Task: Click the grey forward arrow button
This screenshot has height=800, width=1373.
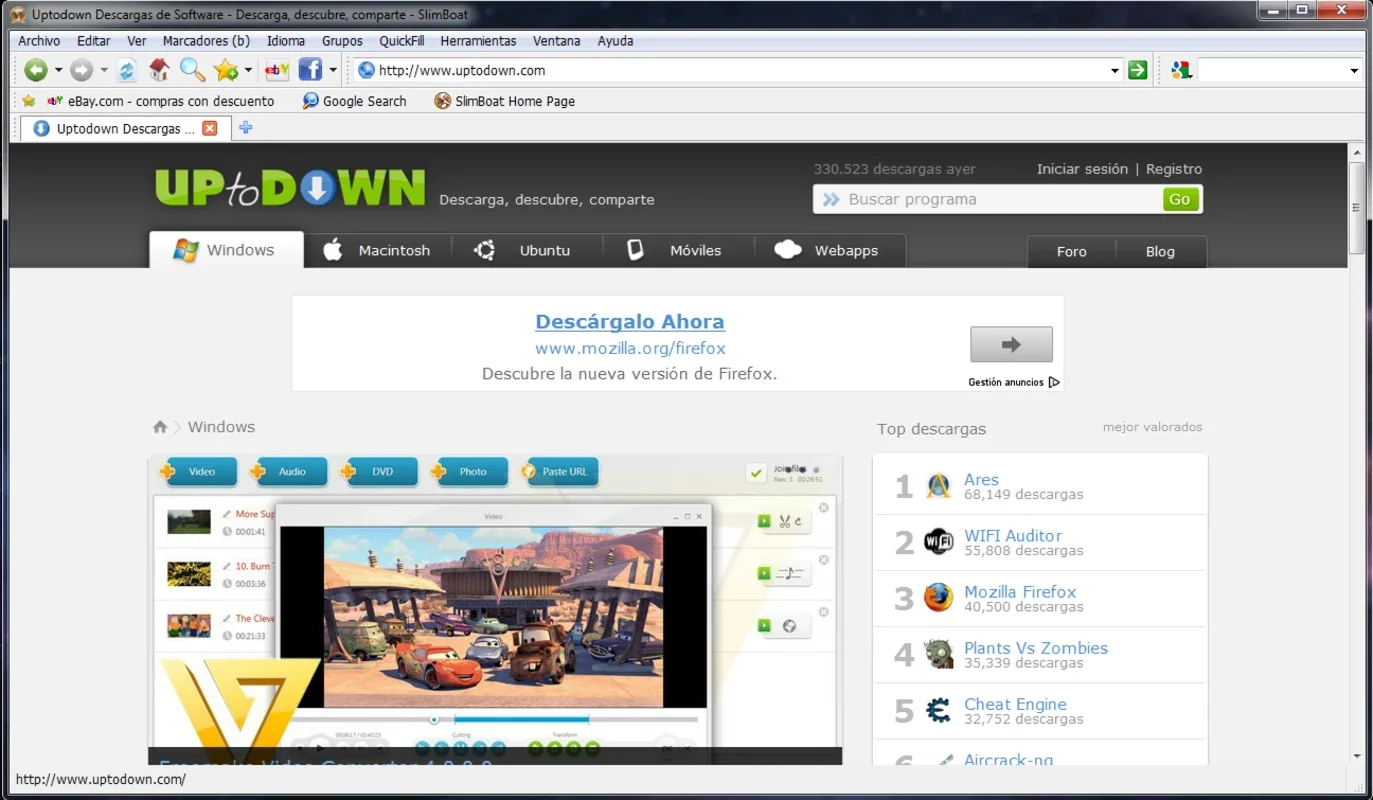Action: coord(81,70)
